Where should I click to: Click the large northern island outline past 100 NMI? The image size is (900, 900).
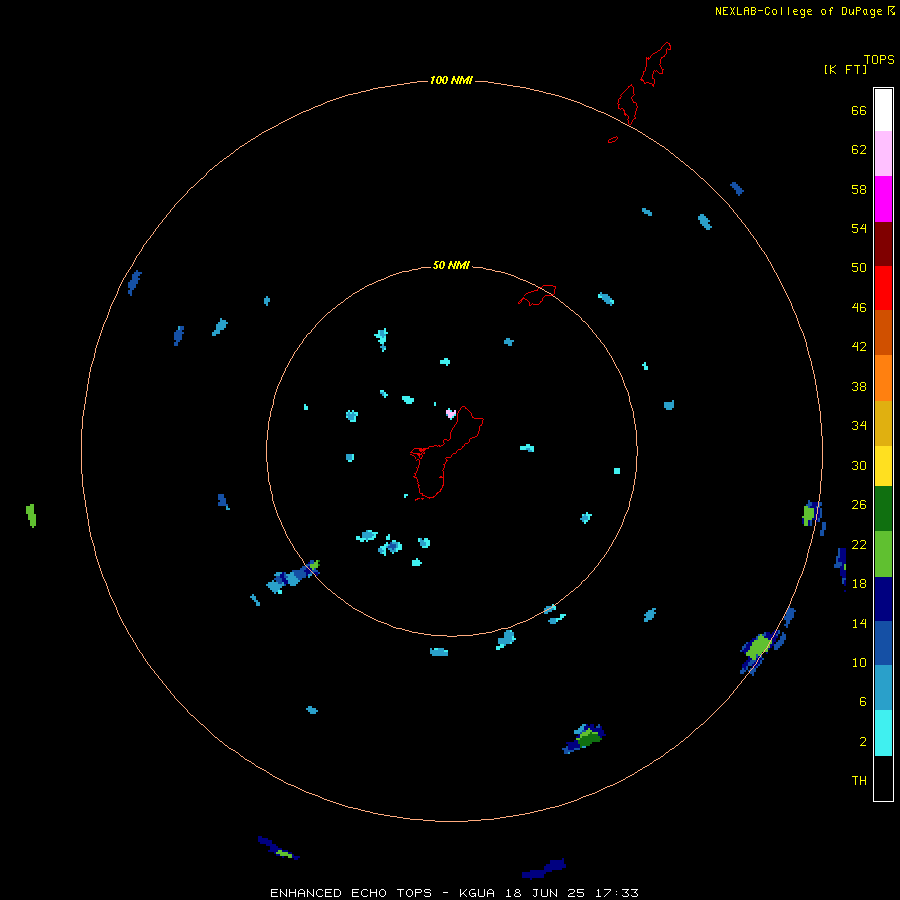click(655, 64)
